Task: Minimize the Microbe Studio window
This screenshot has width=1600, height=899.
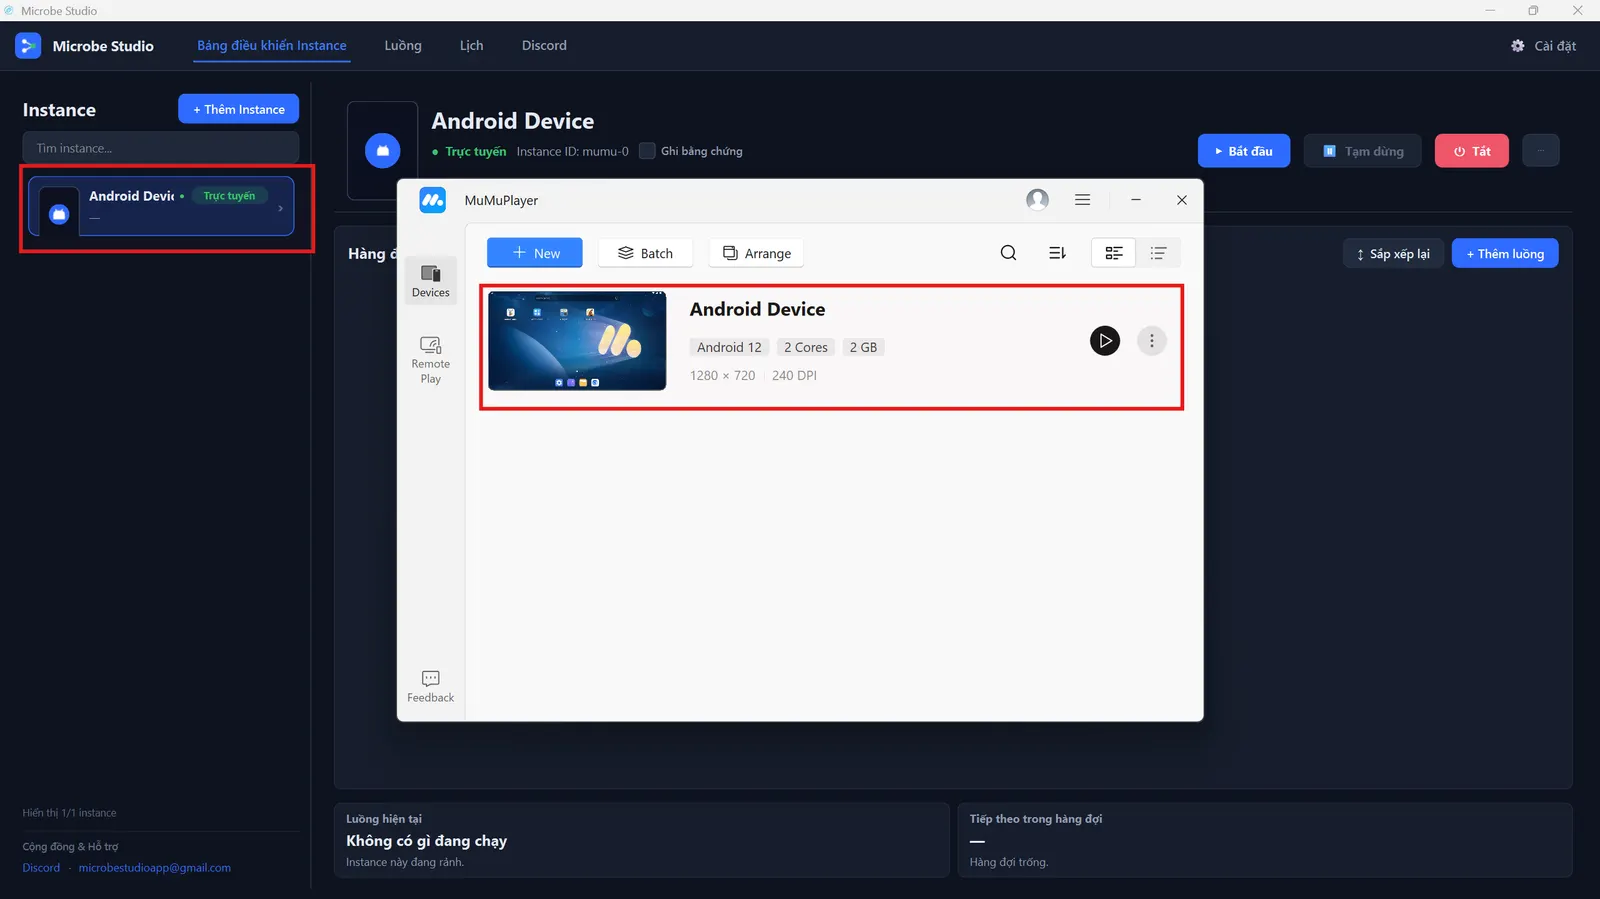Action: 1490,10
